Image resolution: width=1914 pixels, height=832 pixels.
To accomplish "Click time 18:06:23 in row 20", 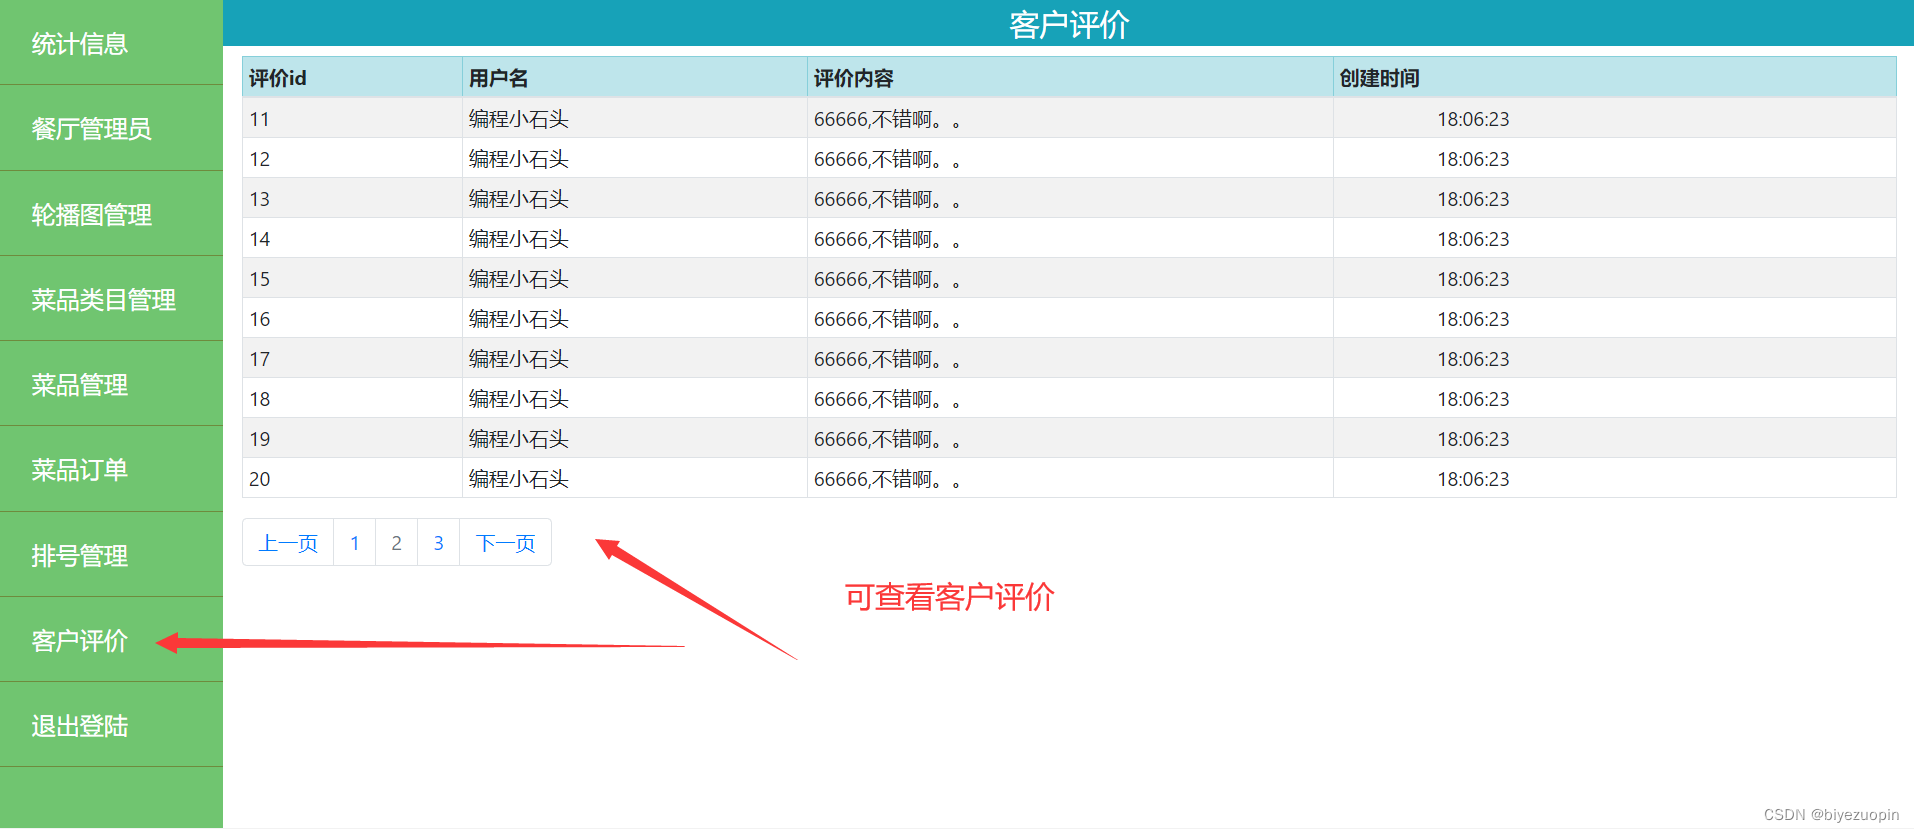I will (x=1473, y=479).
